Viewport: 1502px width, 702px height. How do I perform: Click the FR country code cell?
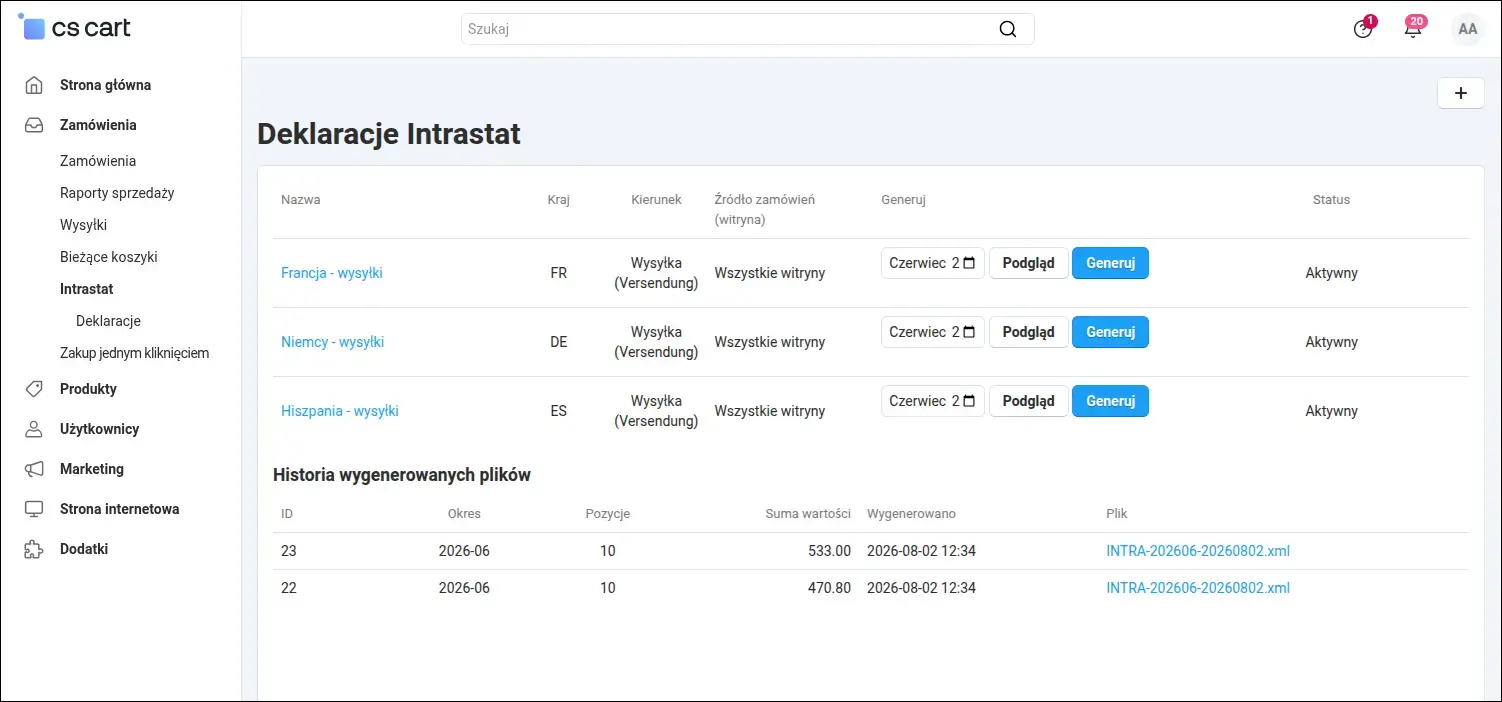click(x=558, y=273)
